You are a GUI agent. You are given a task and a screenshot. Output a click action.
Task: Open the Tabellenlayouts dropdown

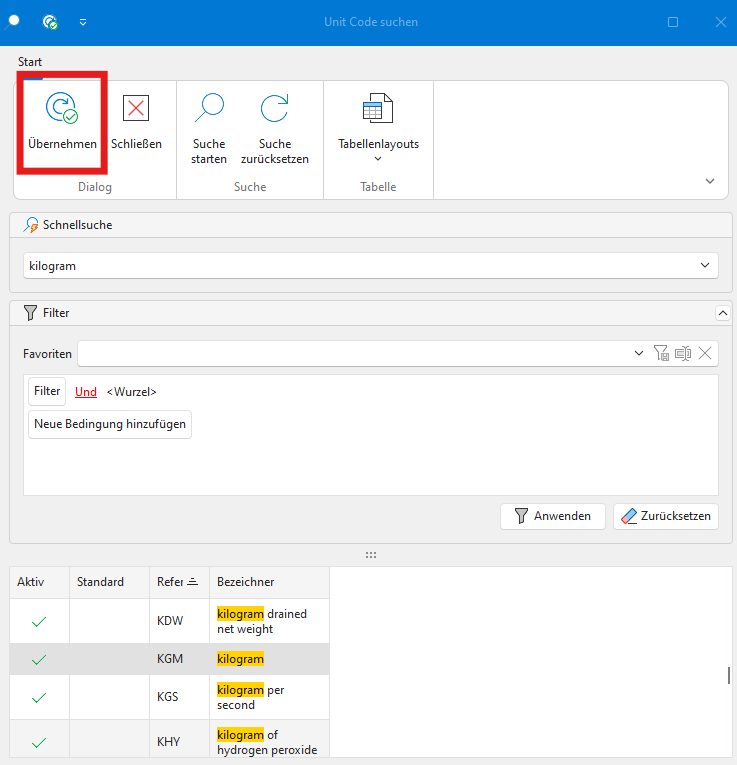[x=378, y=150]
